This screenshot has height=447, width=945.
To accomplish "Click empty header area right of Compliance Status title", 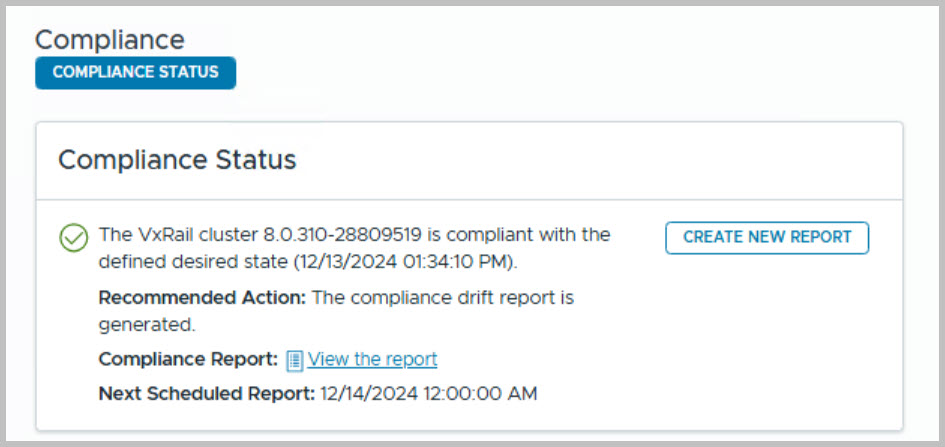I will click(x=600, y=160).
